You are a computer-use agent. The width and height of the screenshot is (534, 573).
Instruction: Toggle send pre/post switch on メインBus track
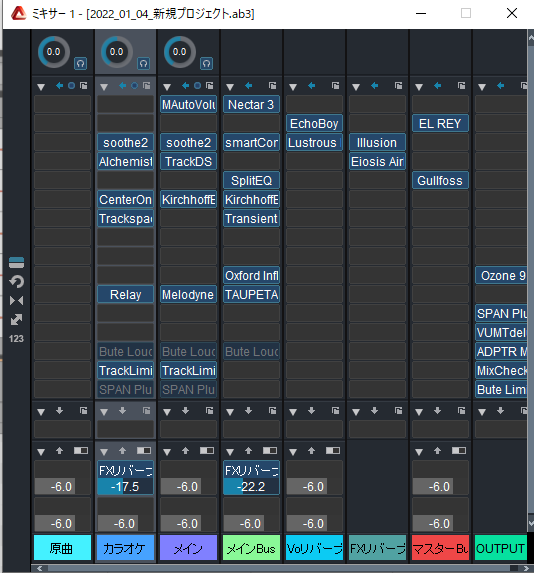270,451
